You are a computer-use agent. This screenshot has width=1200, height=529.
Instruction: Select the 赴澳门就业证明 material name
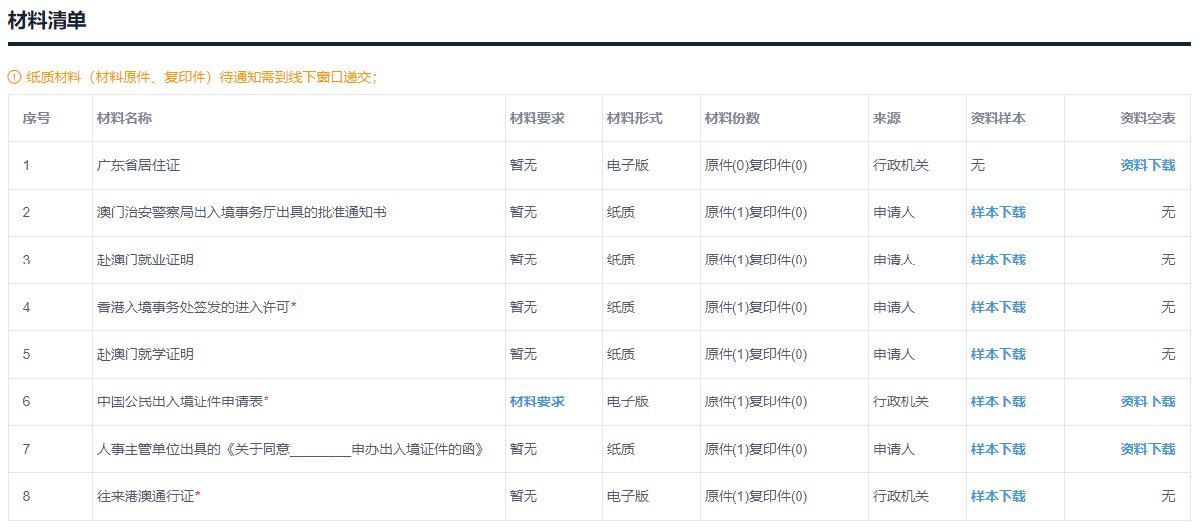[x=145, y=260]
